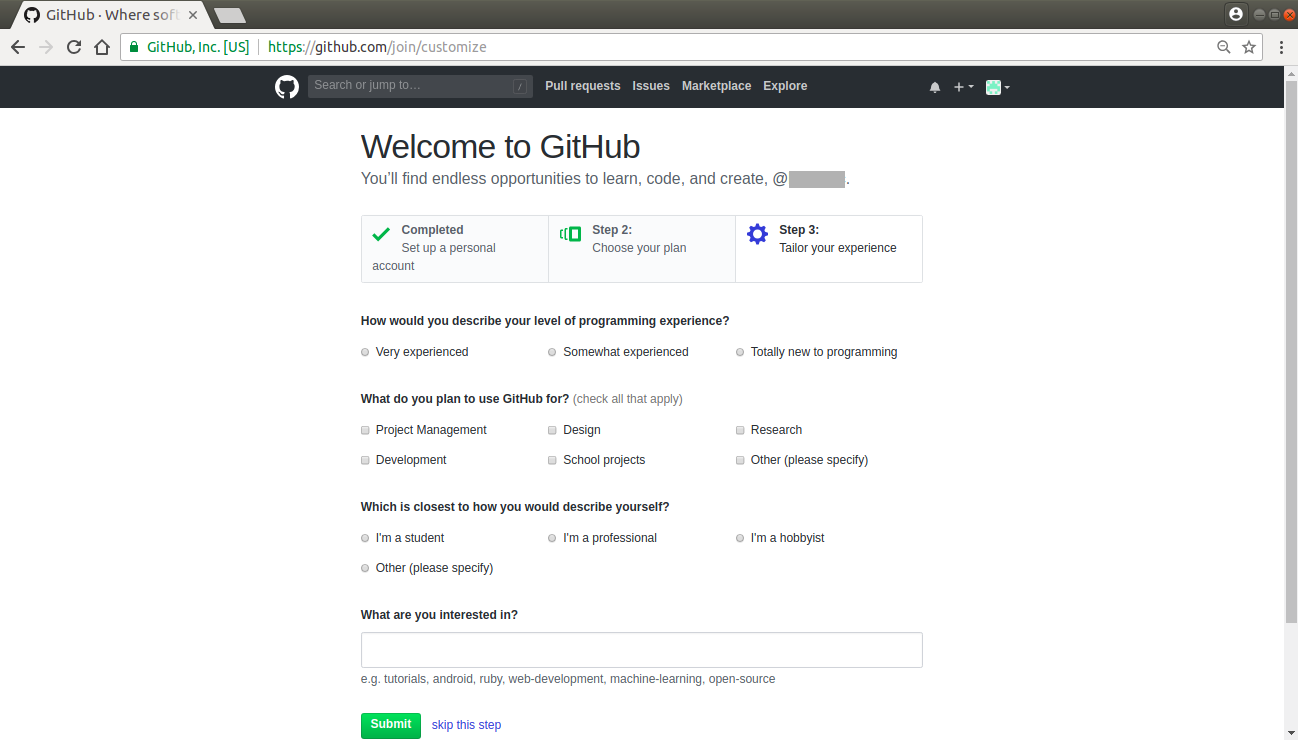Open Explore in header
Screen dimensions: 1298x740
785,86
